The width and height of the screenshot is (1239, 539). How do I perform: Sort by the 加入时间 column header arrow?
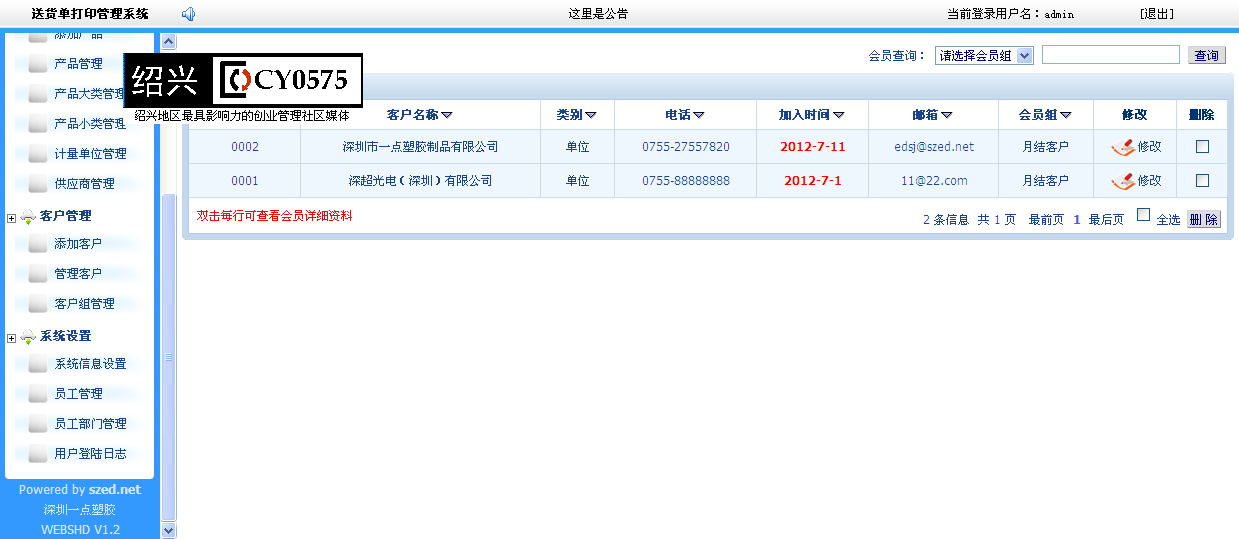point(838,115)
